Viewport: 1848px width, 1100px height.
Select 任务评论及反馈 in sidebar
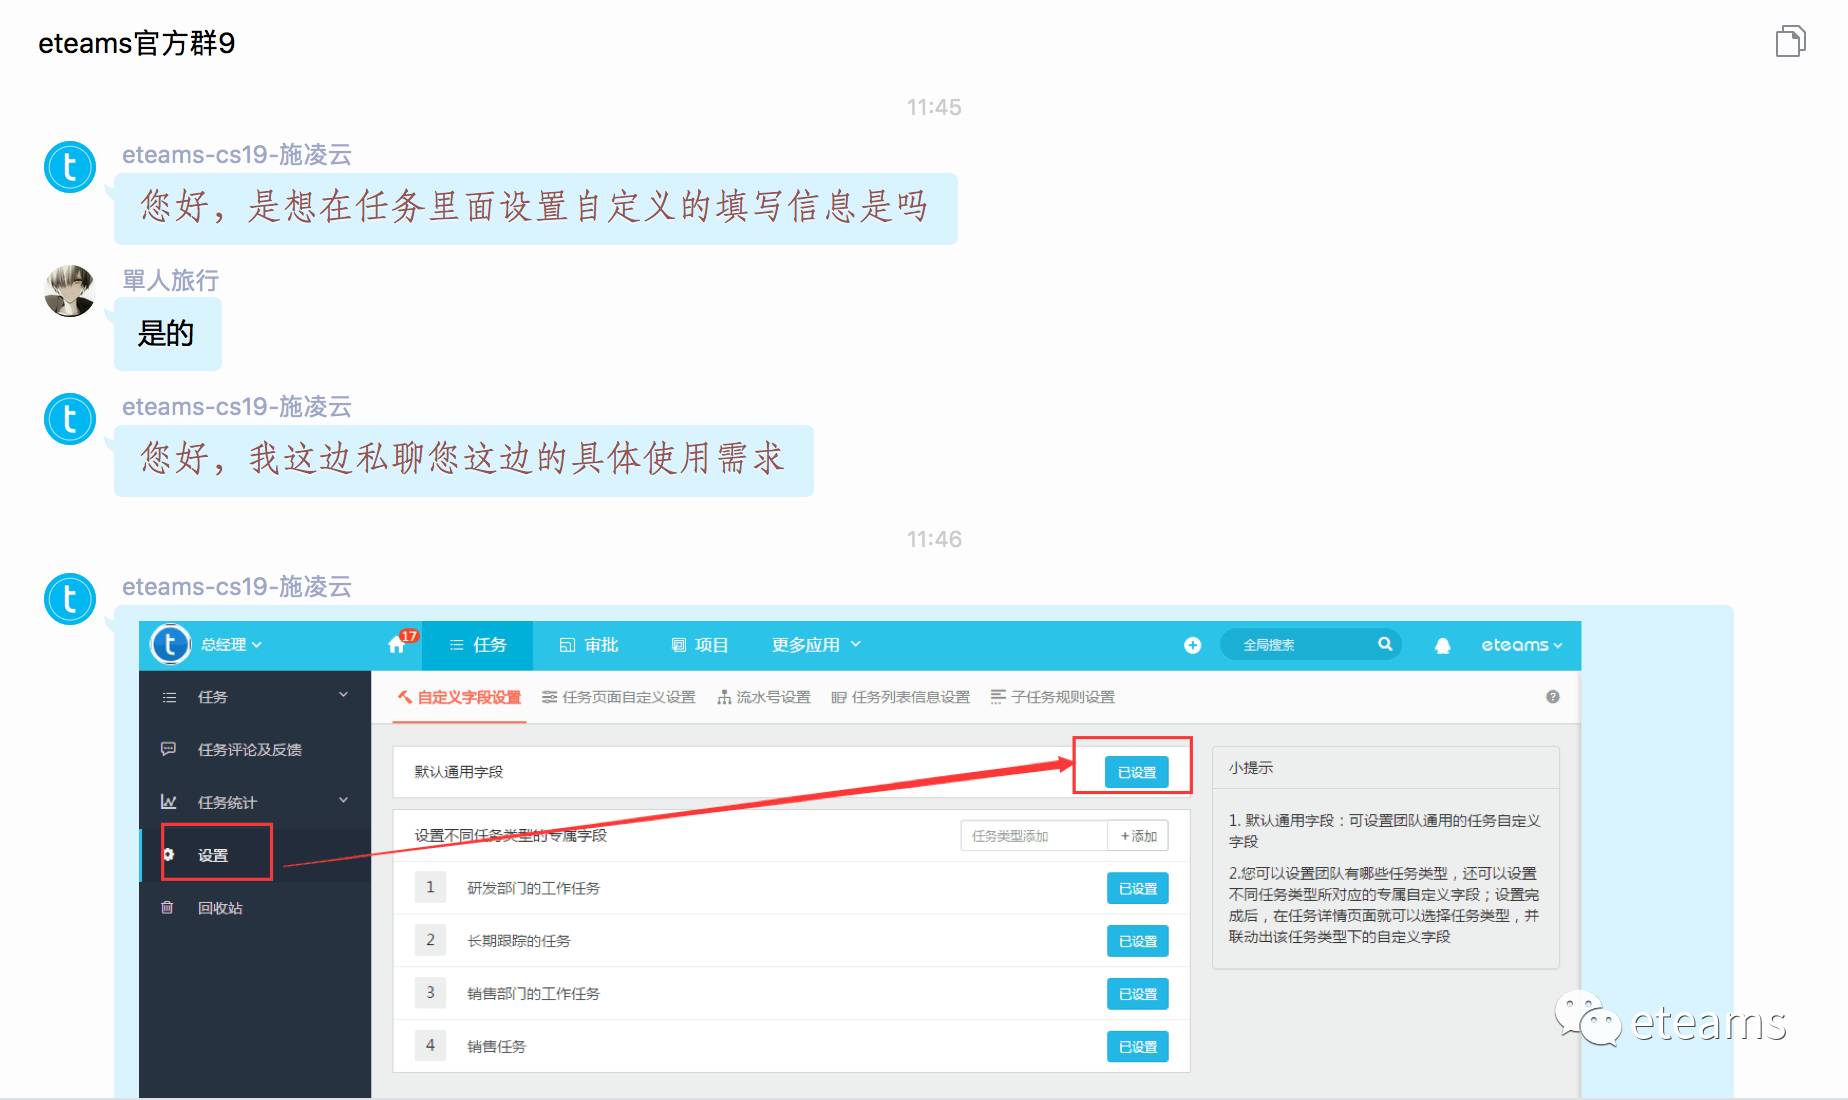coord(250,750)
